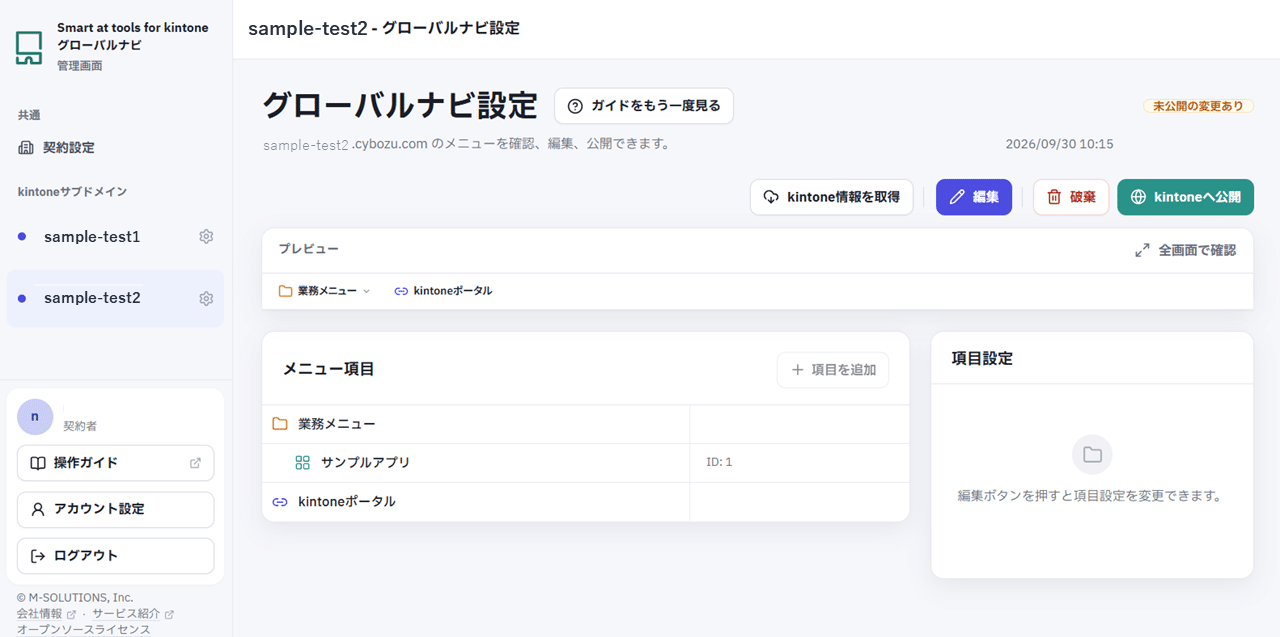The height and width of the screenshot is (637, 1280).
Task: Click the gray folder icon in 項目設定 panel
Action: [x=1092, y=455]
